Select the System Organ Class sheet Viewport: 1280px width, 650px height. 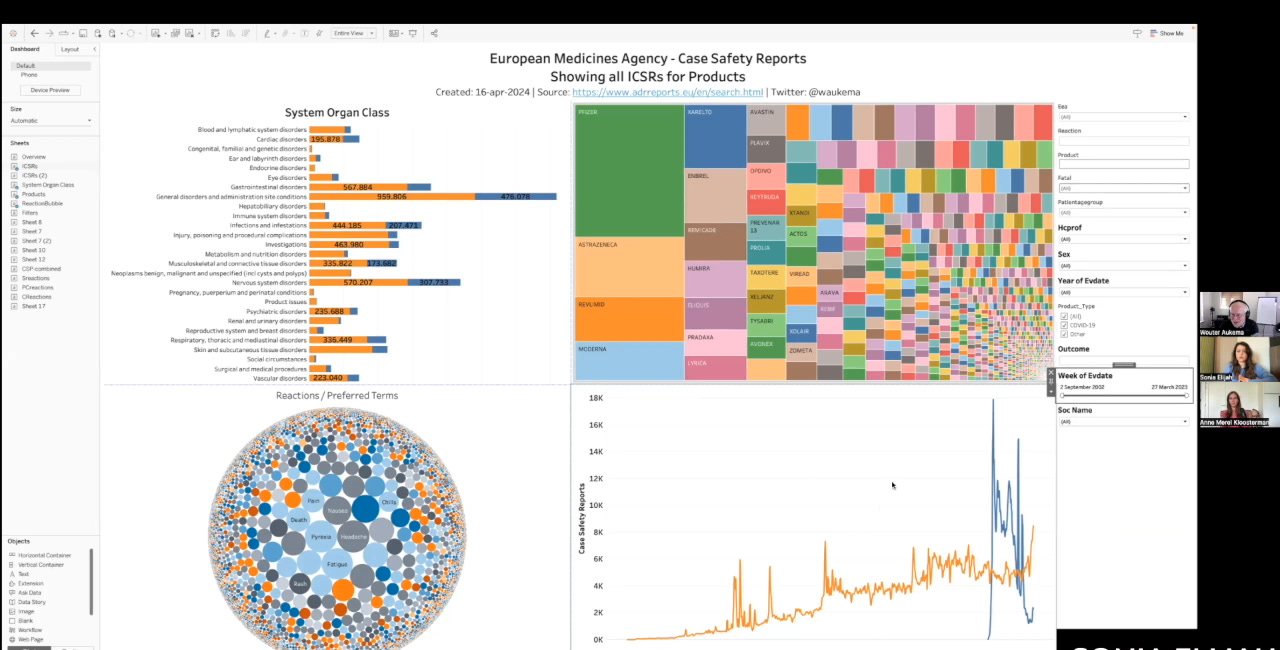[48, 185]
